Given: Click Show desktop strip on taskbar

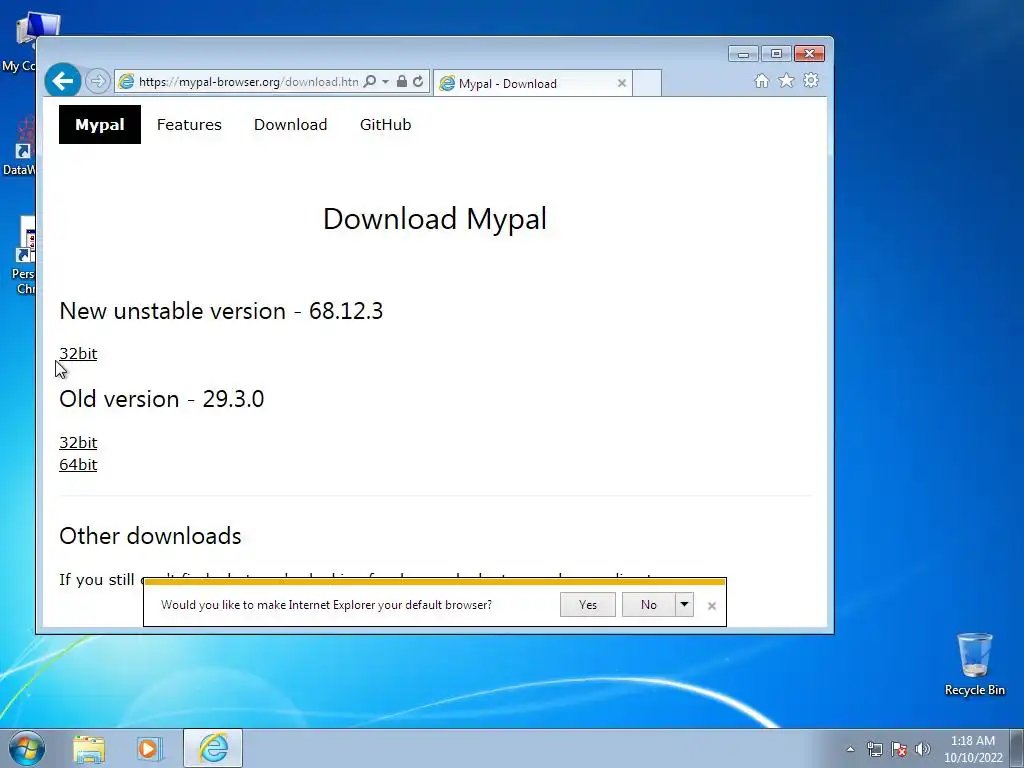Looking at the screenshot, I should (x=1017, y=748).
